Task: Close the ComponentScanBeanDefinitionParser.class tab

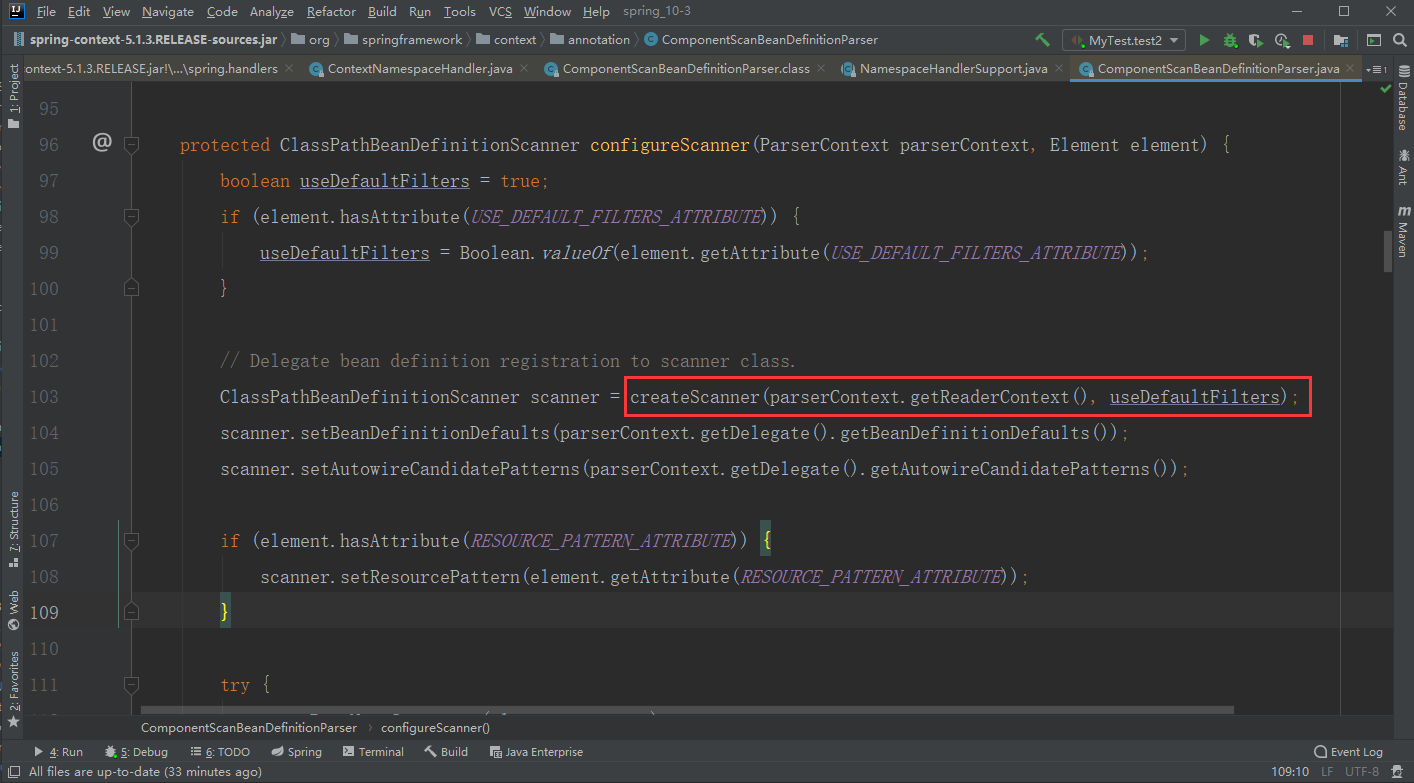Action: pyautogui.click(x=820, y=69)
